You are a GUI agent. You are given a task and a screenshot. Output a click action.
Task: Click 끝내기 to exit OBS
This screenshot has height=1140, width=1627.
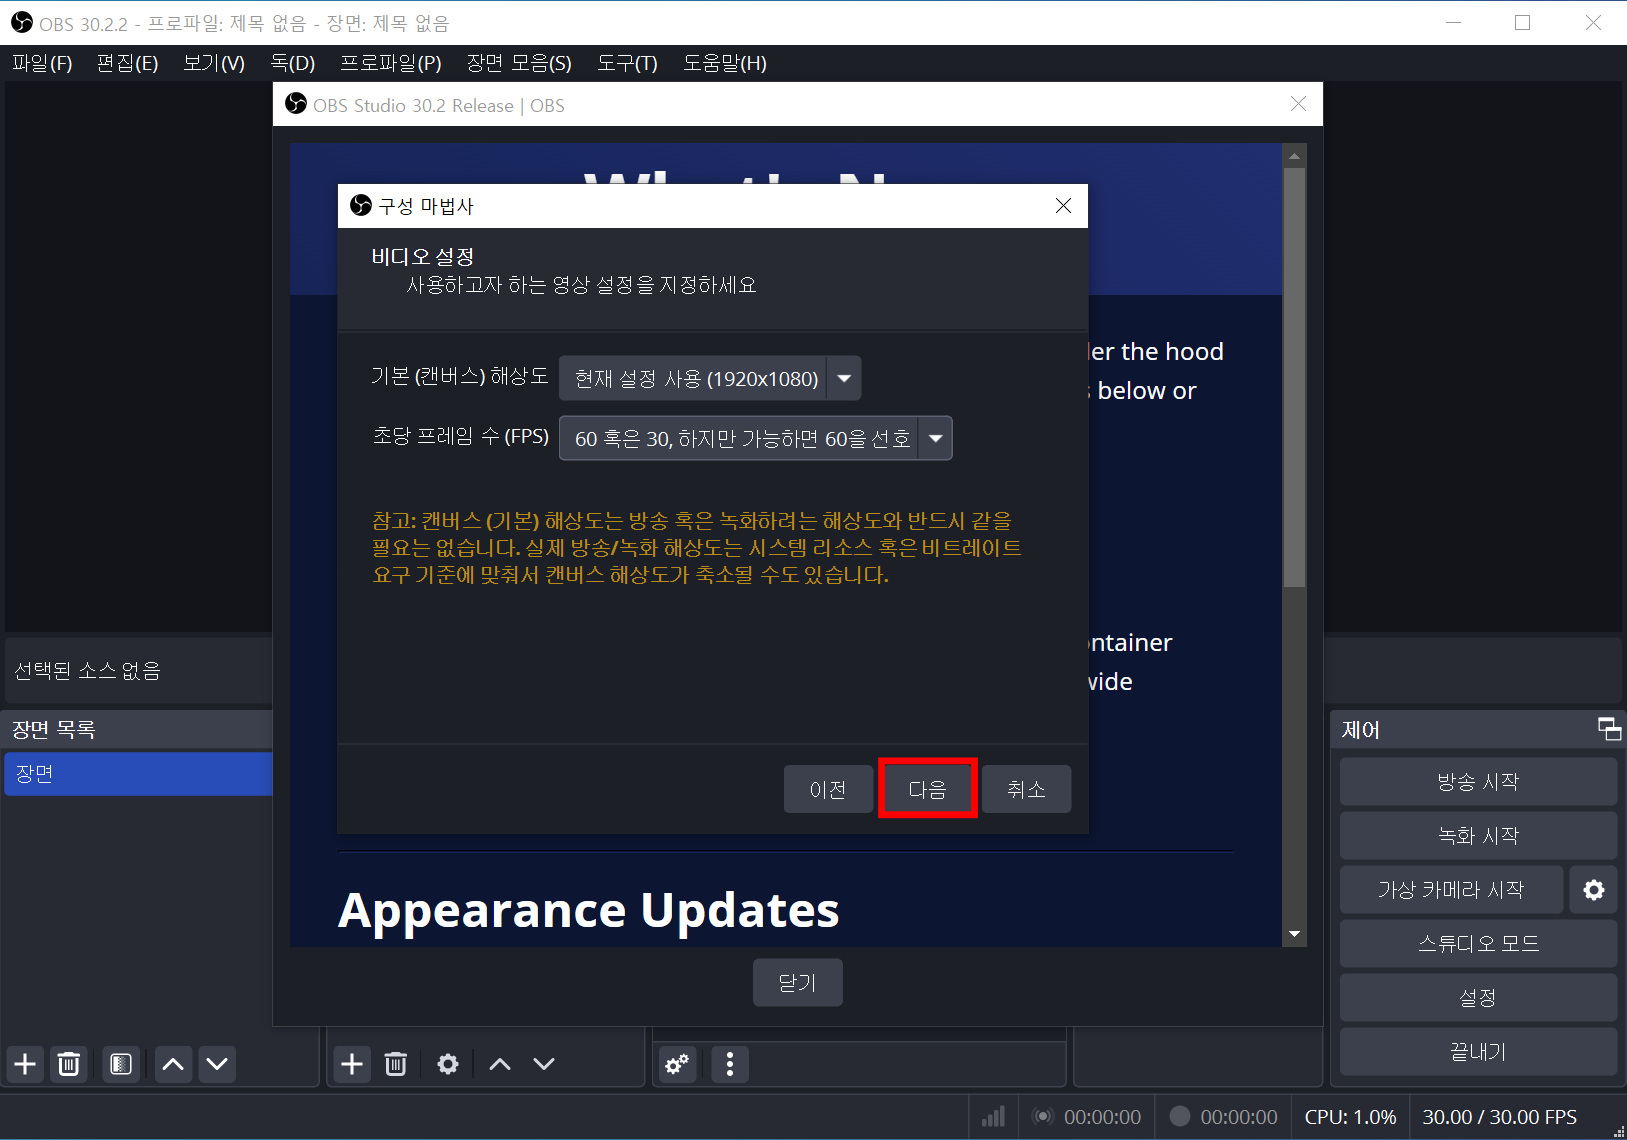pyautogui.click(x=1478, y=1051)
